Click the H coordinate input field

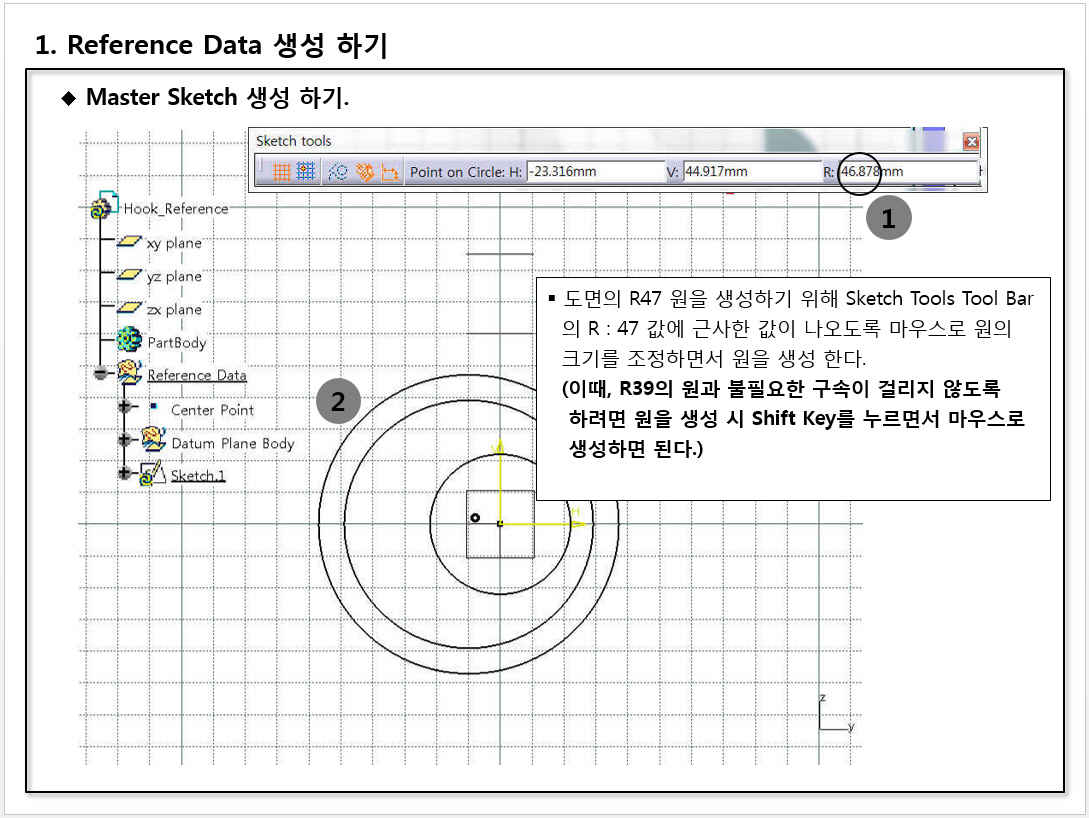pyautogui.click(x=594, y=172)
